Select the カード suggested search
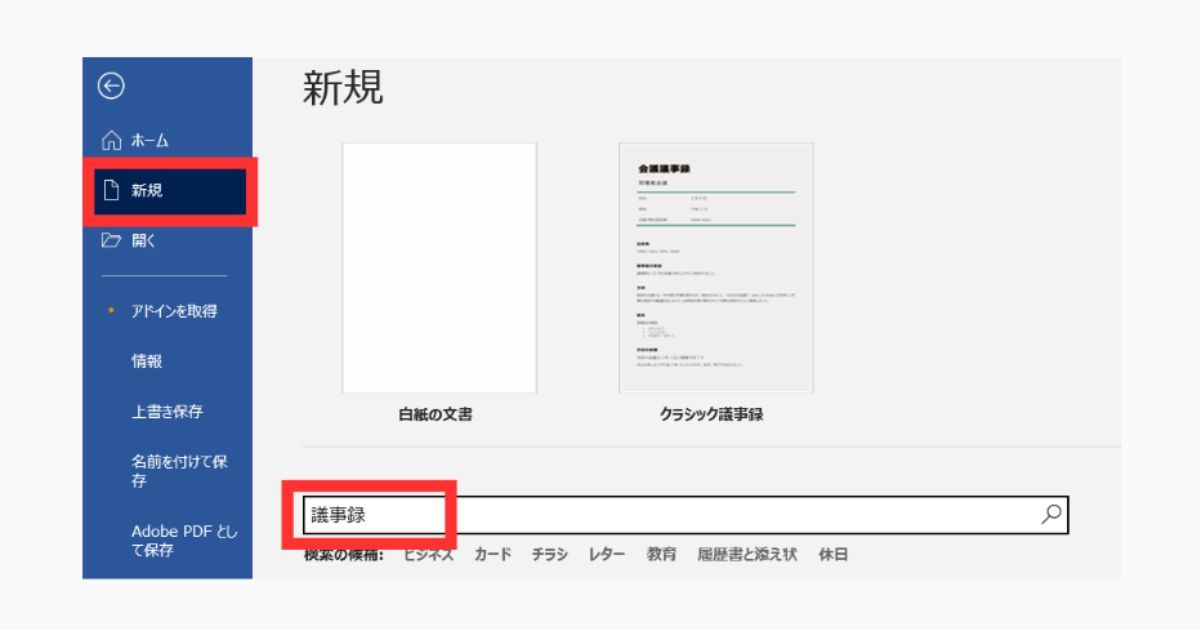This screenshot has height=630, width=1200. (492, 555)
